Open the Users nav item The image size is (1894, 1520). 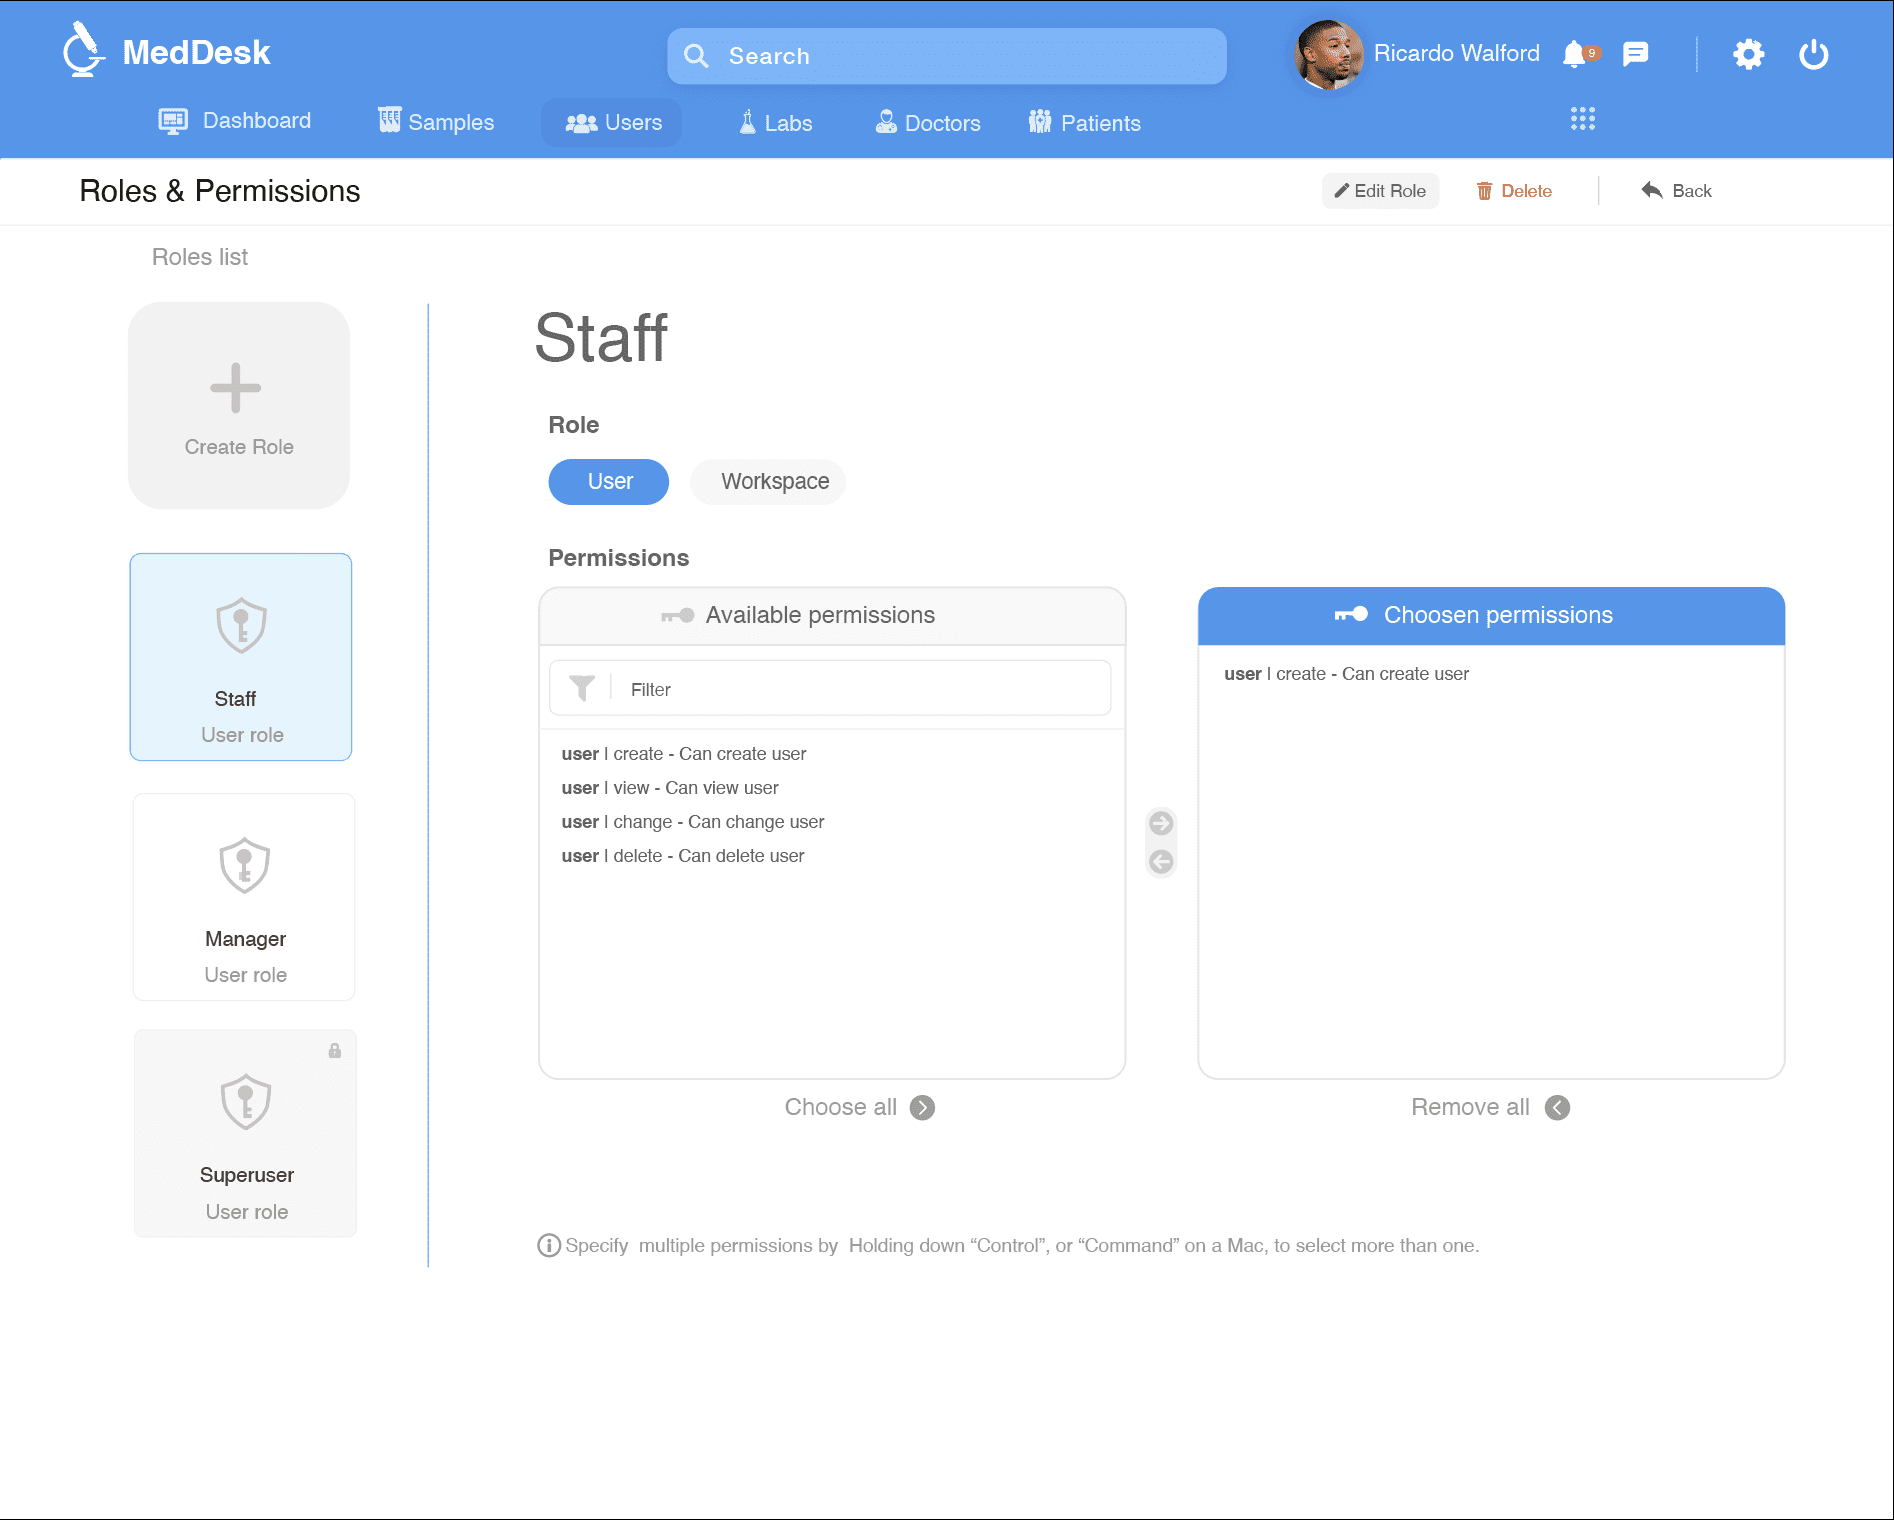click(x=613, y=122)
